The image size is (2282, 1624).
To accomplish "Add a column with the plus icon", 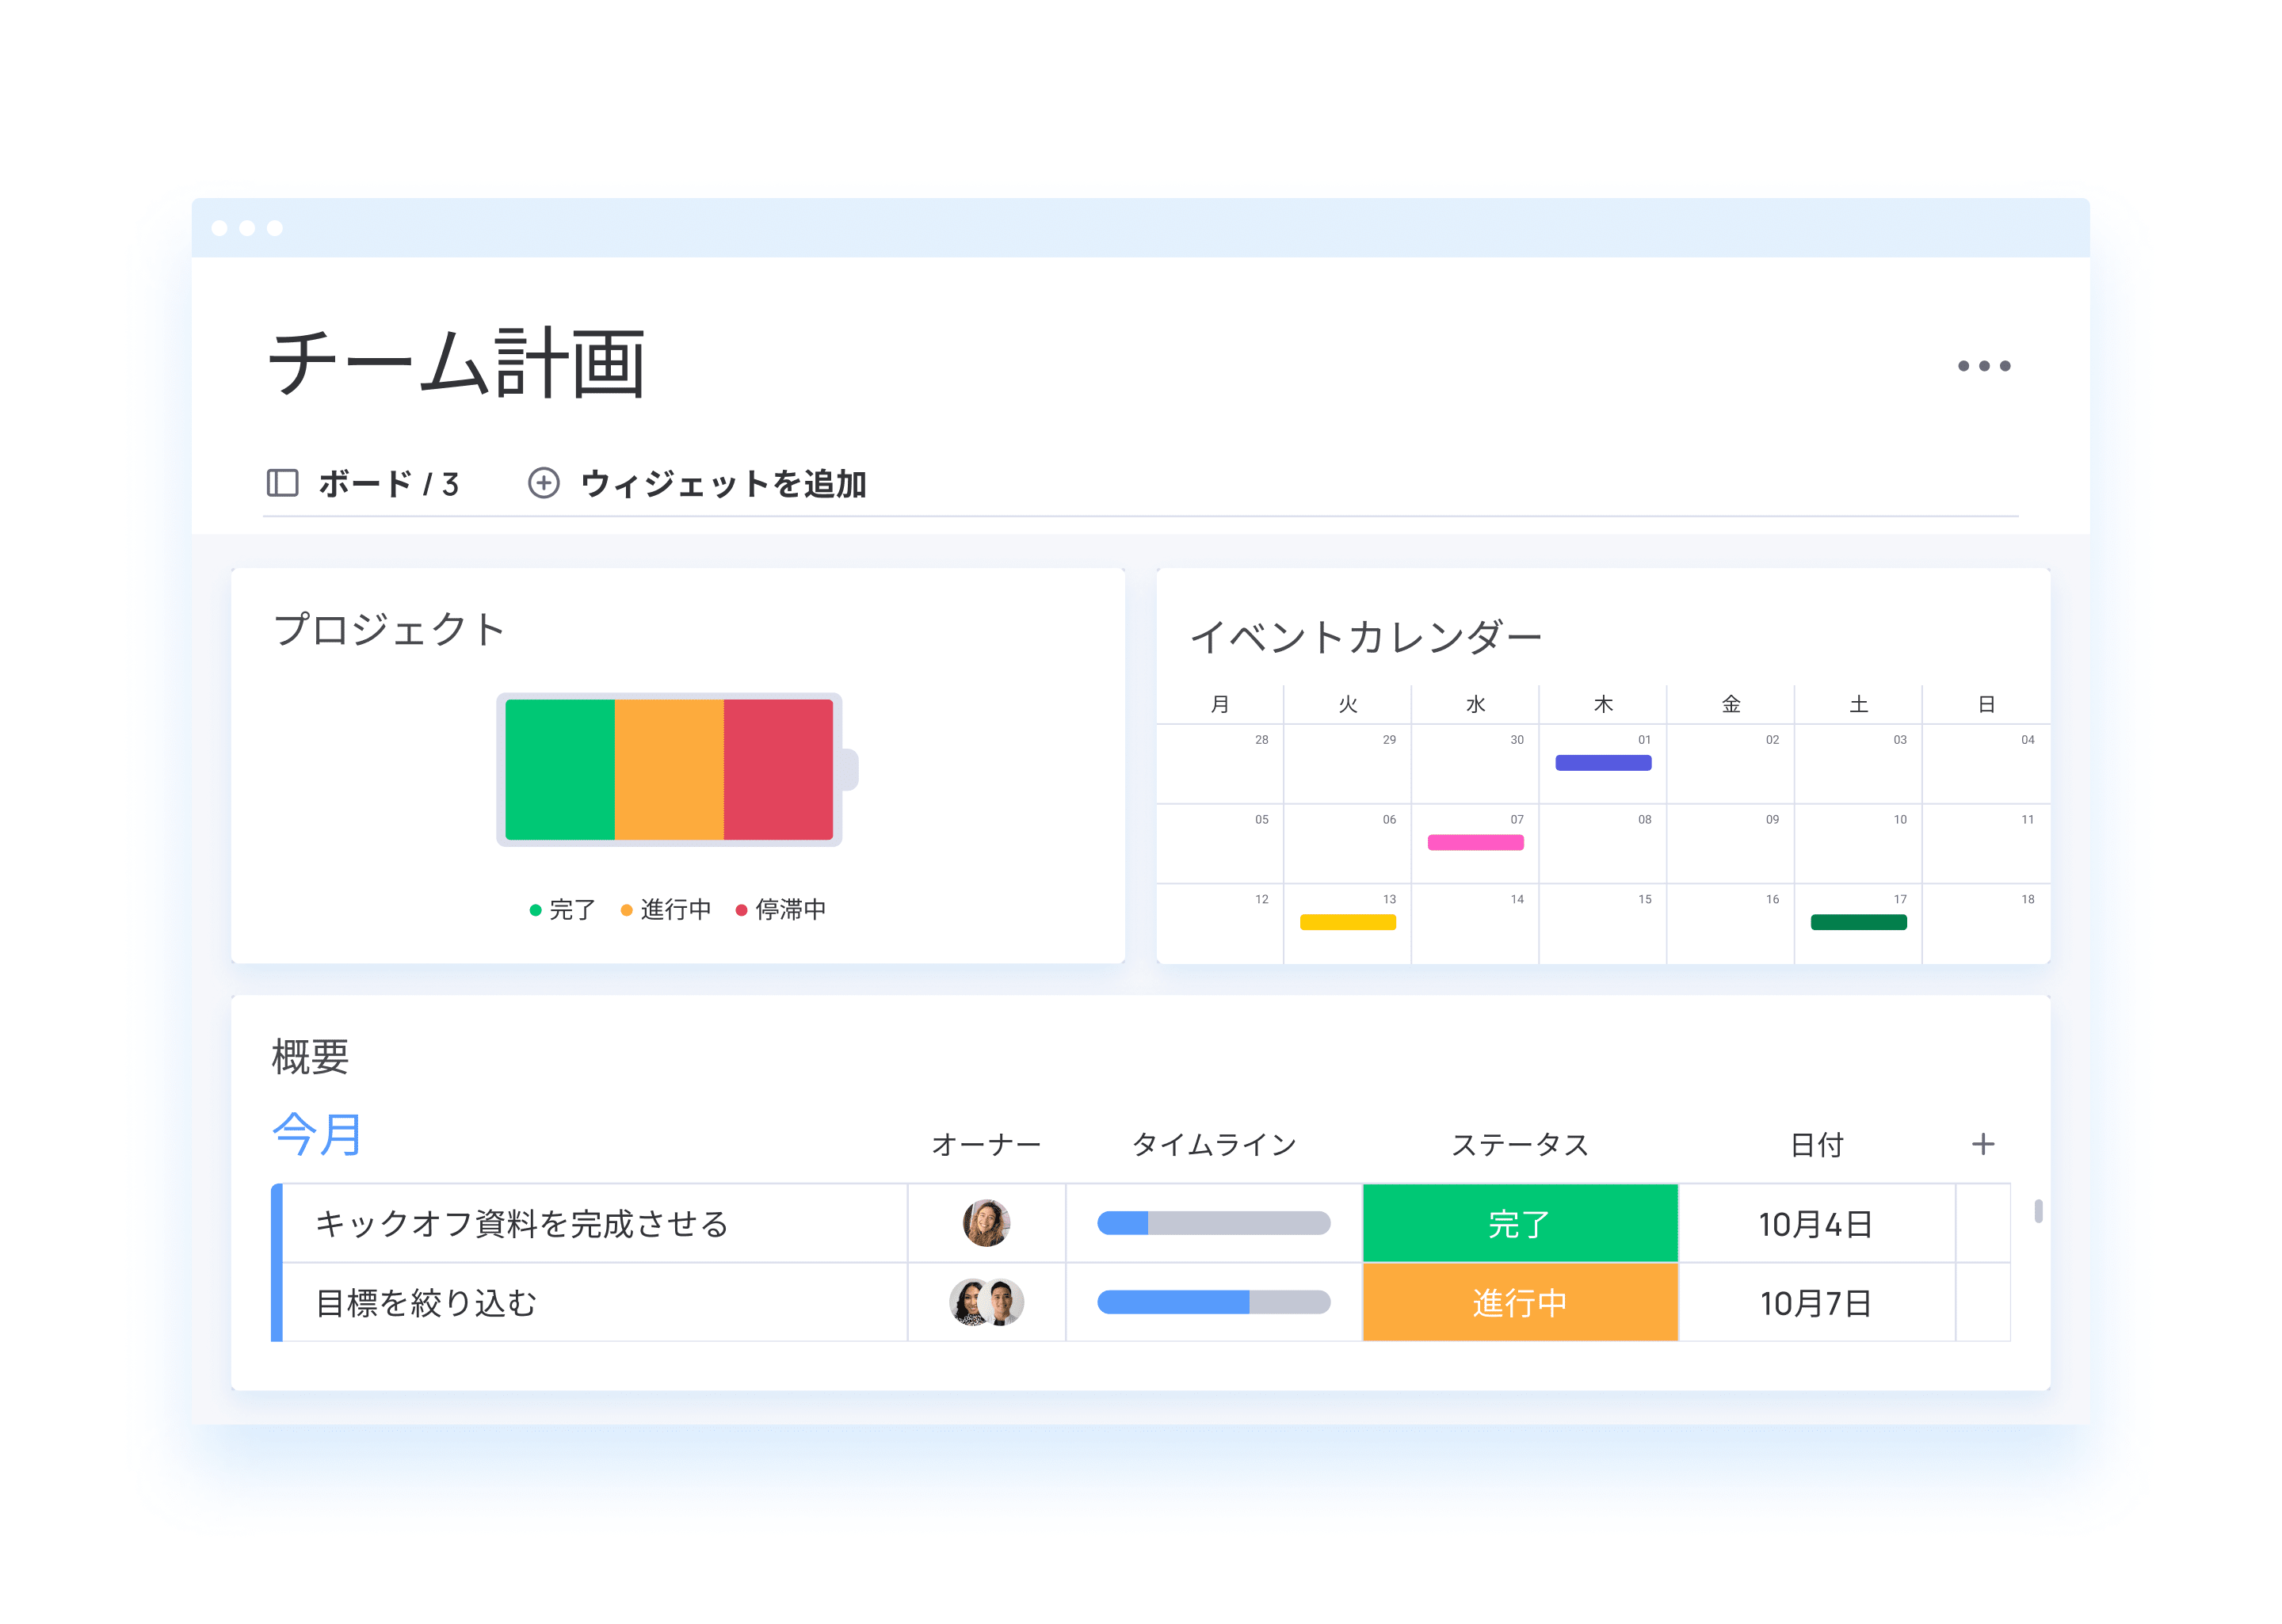I will 1982,1144.
